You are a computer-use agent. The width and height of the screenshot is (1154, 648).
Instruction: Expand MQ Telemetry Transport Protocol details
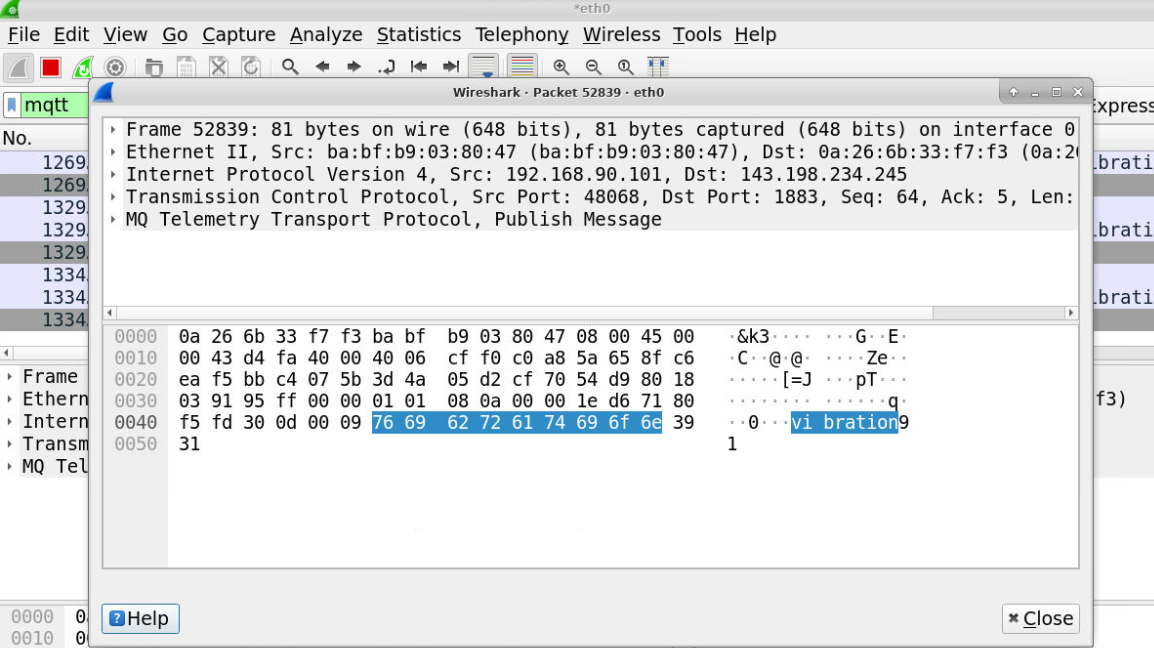(x=113, y=219)
